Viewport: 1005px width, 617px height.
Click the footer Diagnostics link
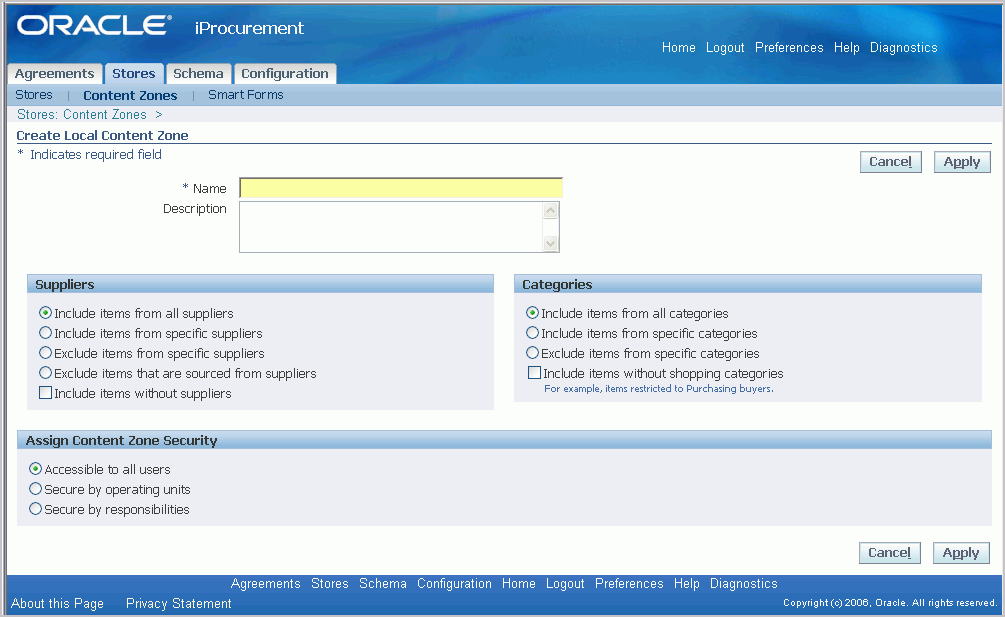(743, 584)
